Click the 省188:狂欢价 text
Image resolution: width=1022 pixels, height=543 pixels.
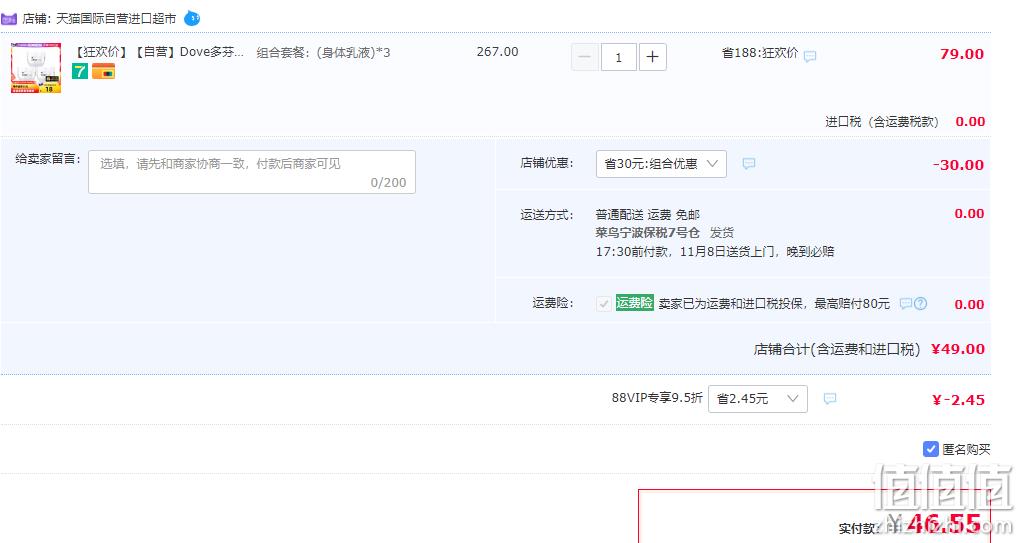point(759,53)
